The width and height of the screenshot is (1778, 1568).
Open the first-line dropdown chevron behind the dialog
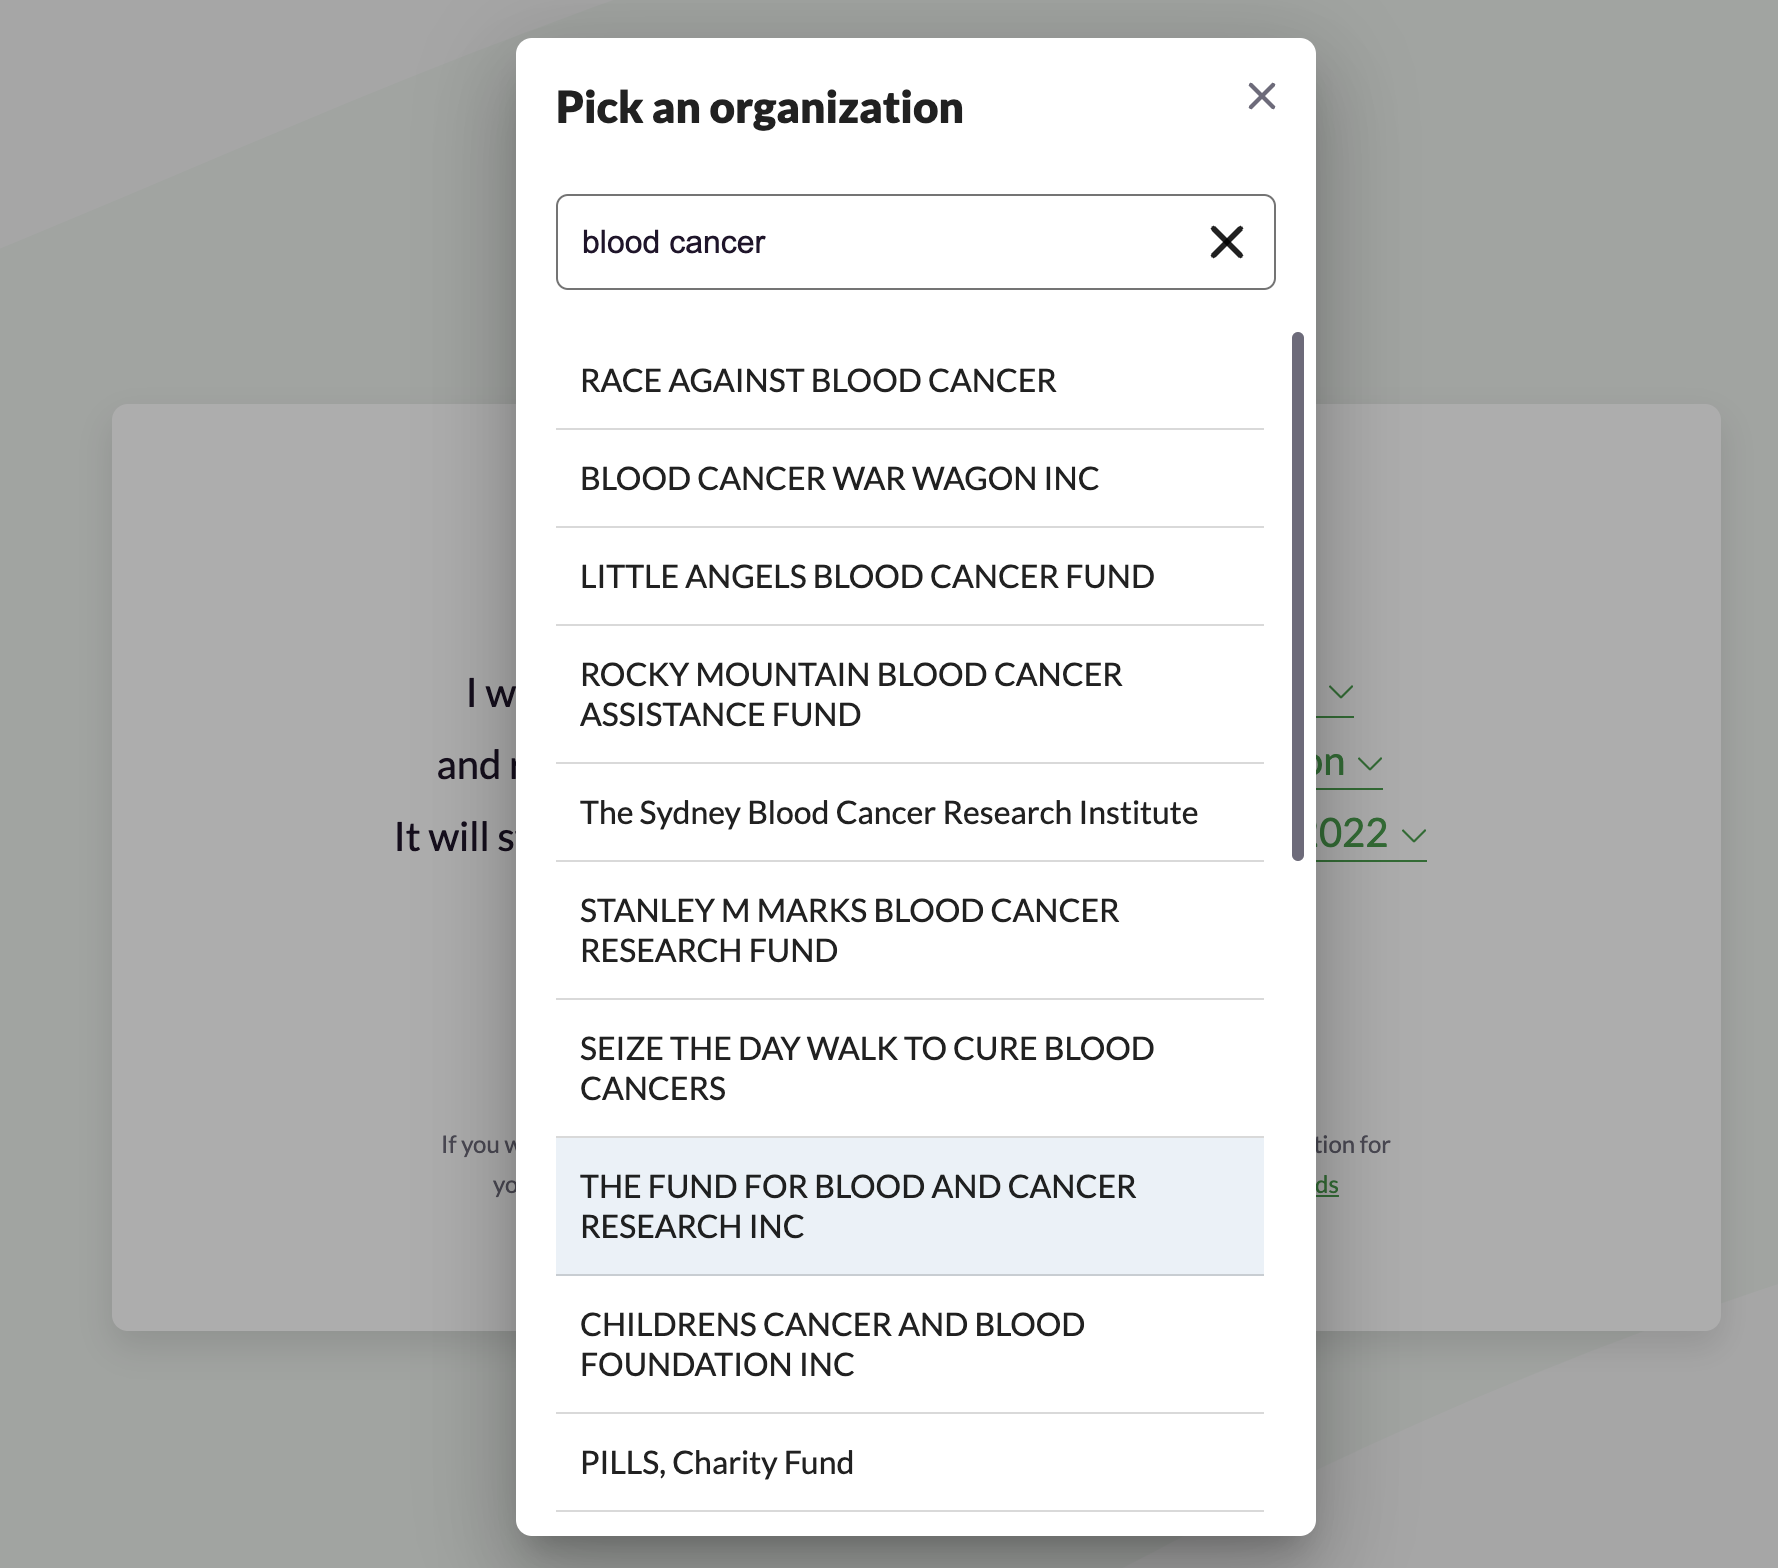(1340, 692)
